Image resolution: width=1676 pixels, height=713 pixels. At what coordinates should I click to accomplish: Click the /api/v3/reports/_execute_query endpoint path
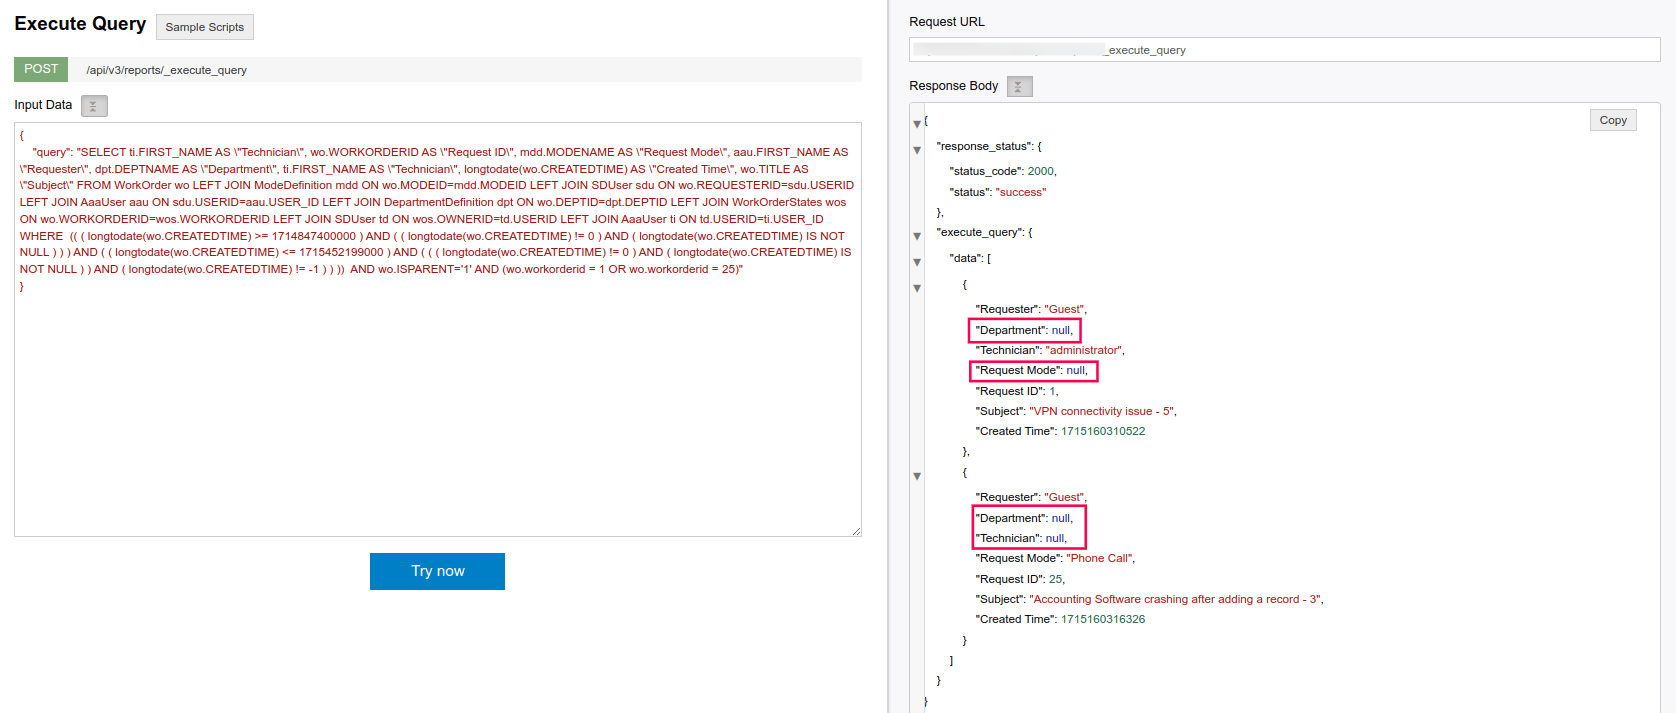pyautogui.click(x=166, y=70)
